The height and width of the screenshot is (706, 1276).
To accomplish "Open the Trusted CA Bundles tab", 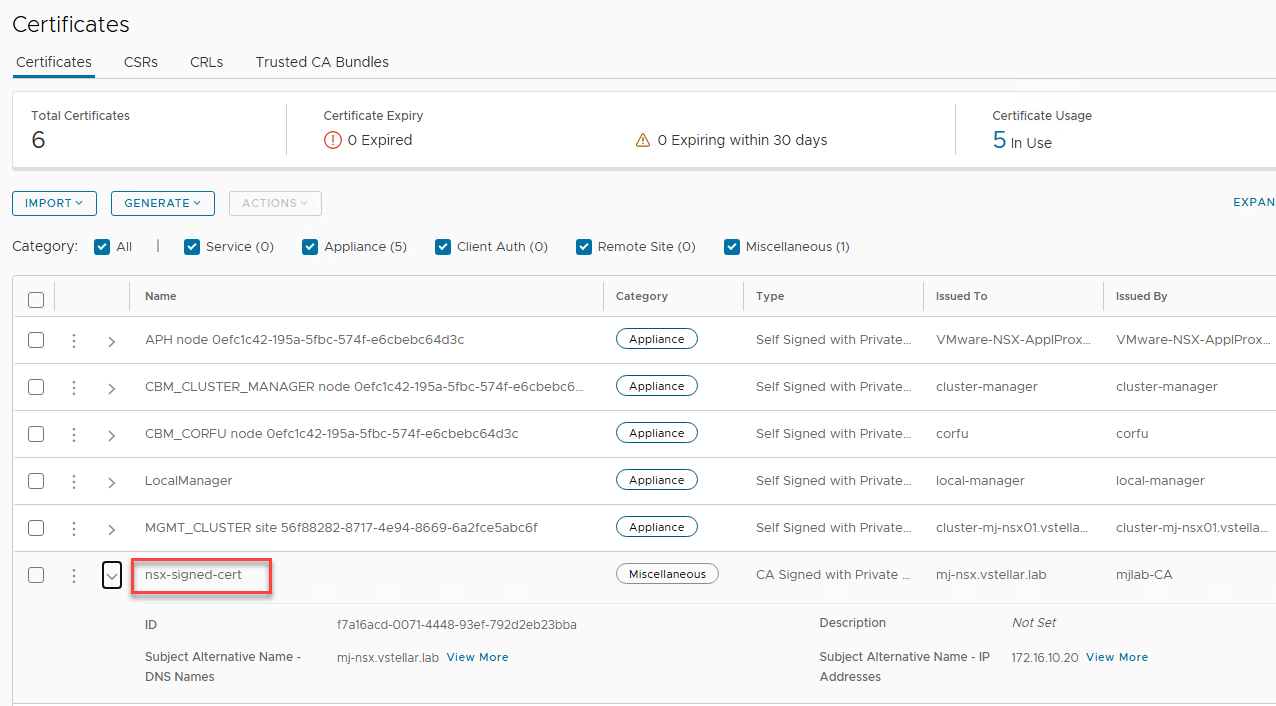I will coord(322,62).
